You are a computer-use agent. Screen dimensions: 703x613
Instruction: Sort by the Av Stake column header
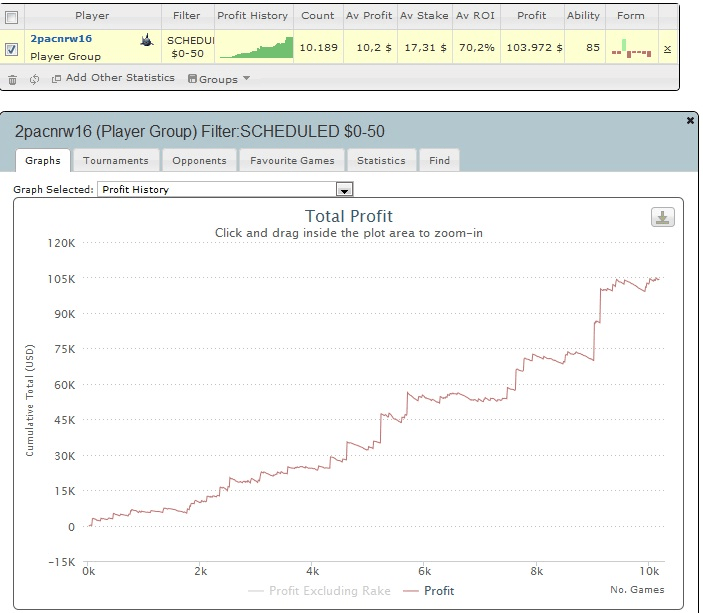(x=424, y=16)
